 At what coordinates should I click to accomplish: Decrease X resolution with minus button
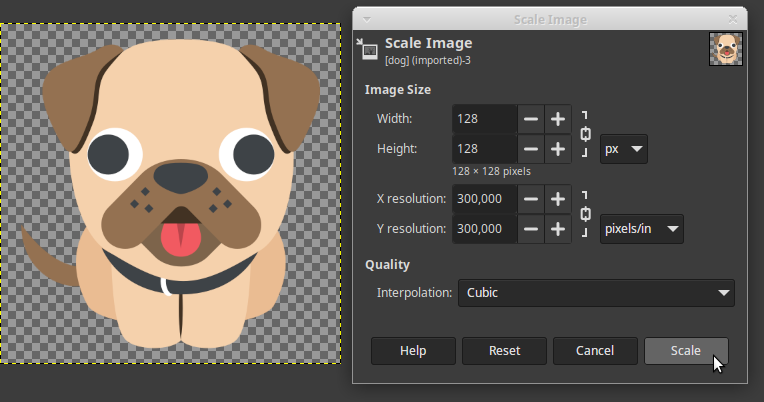click(x=531, y=199)
